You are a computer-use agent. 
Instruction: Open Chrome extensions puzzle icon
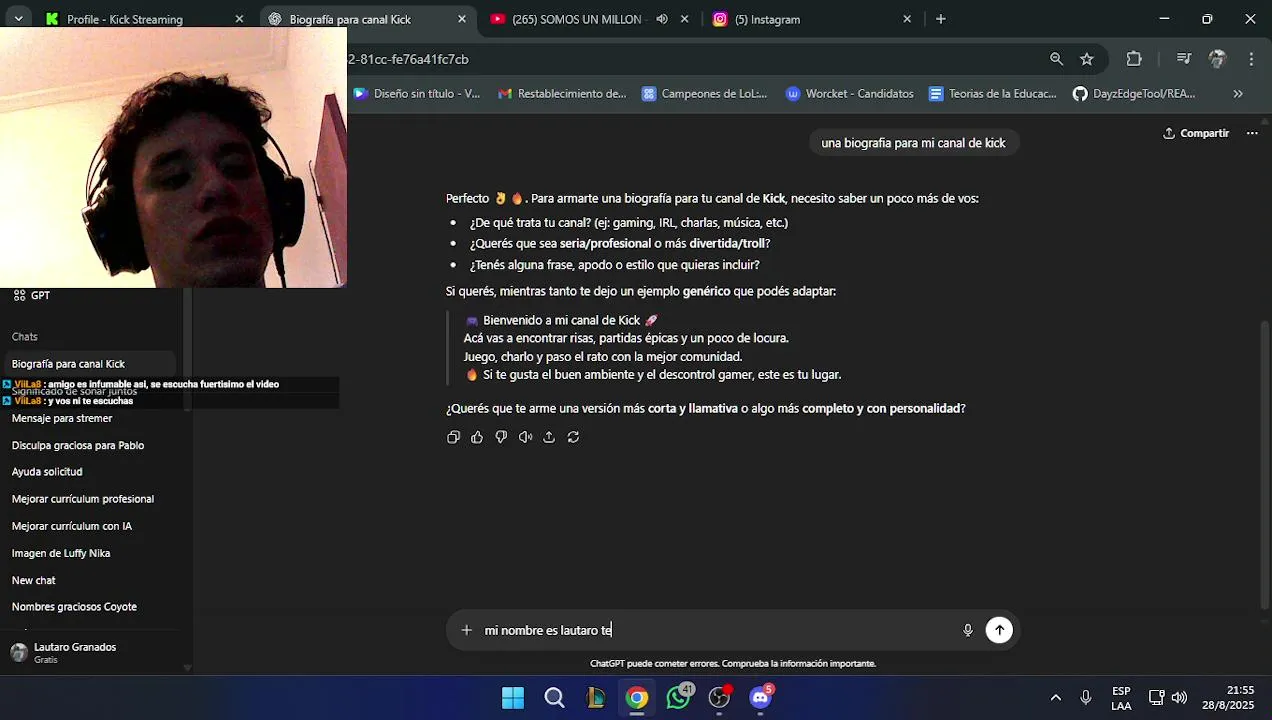point(1134,59)
